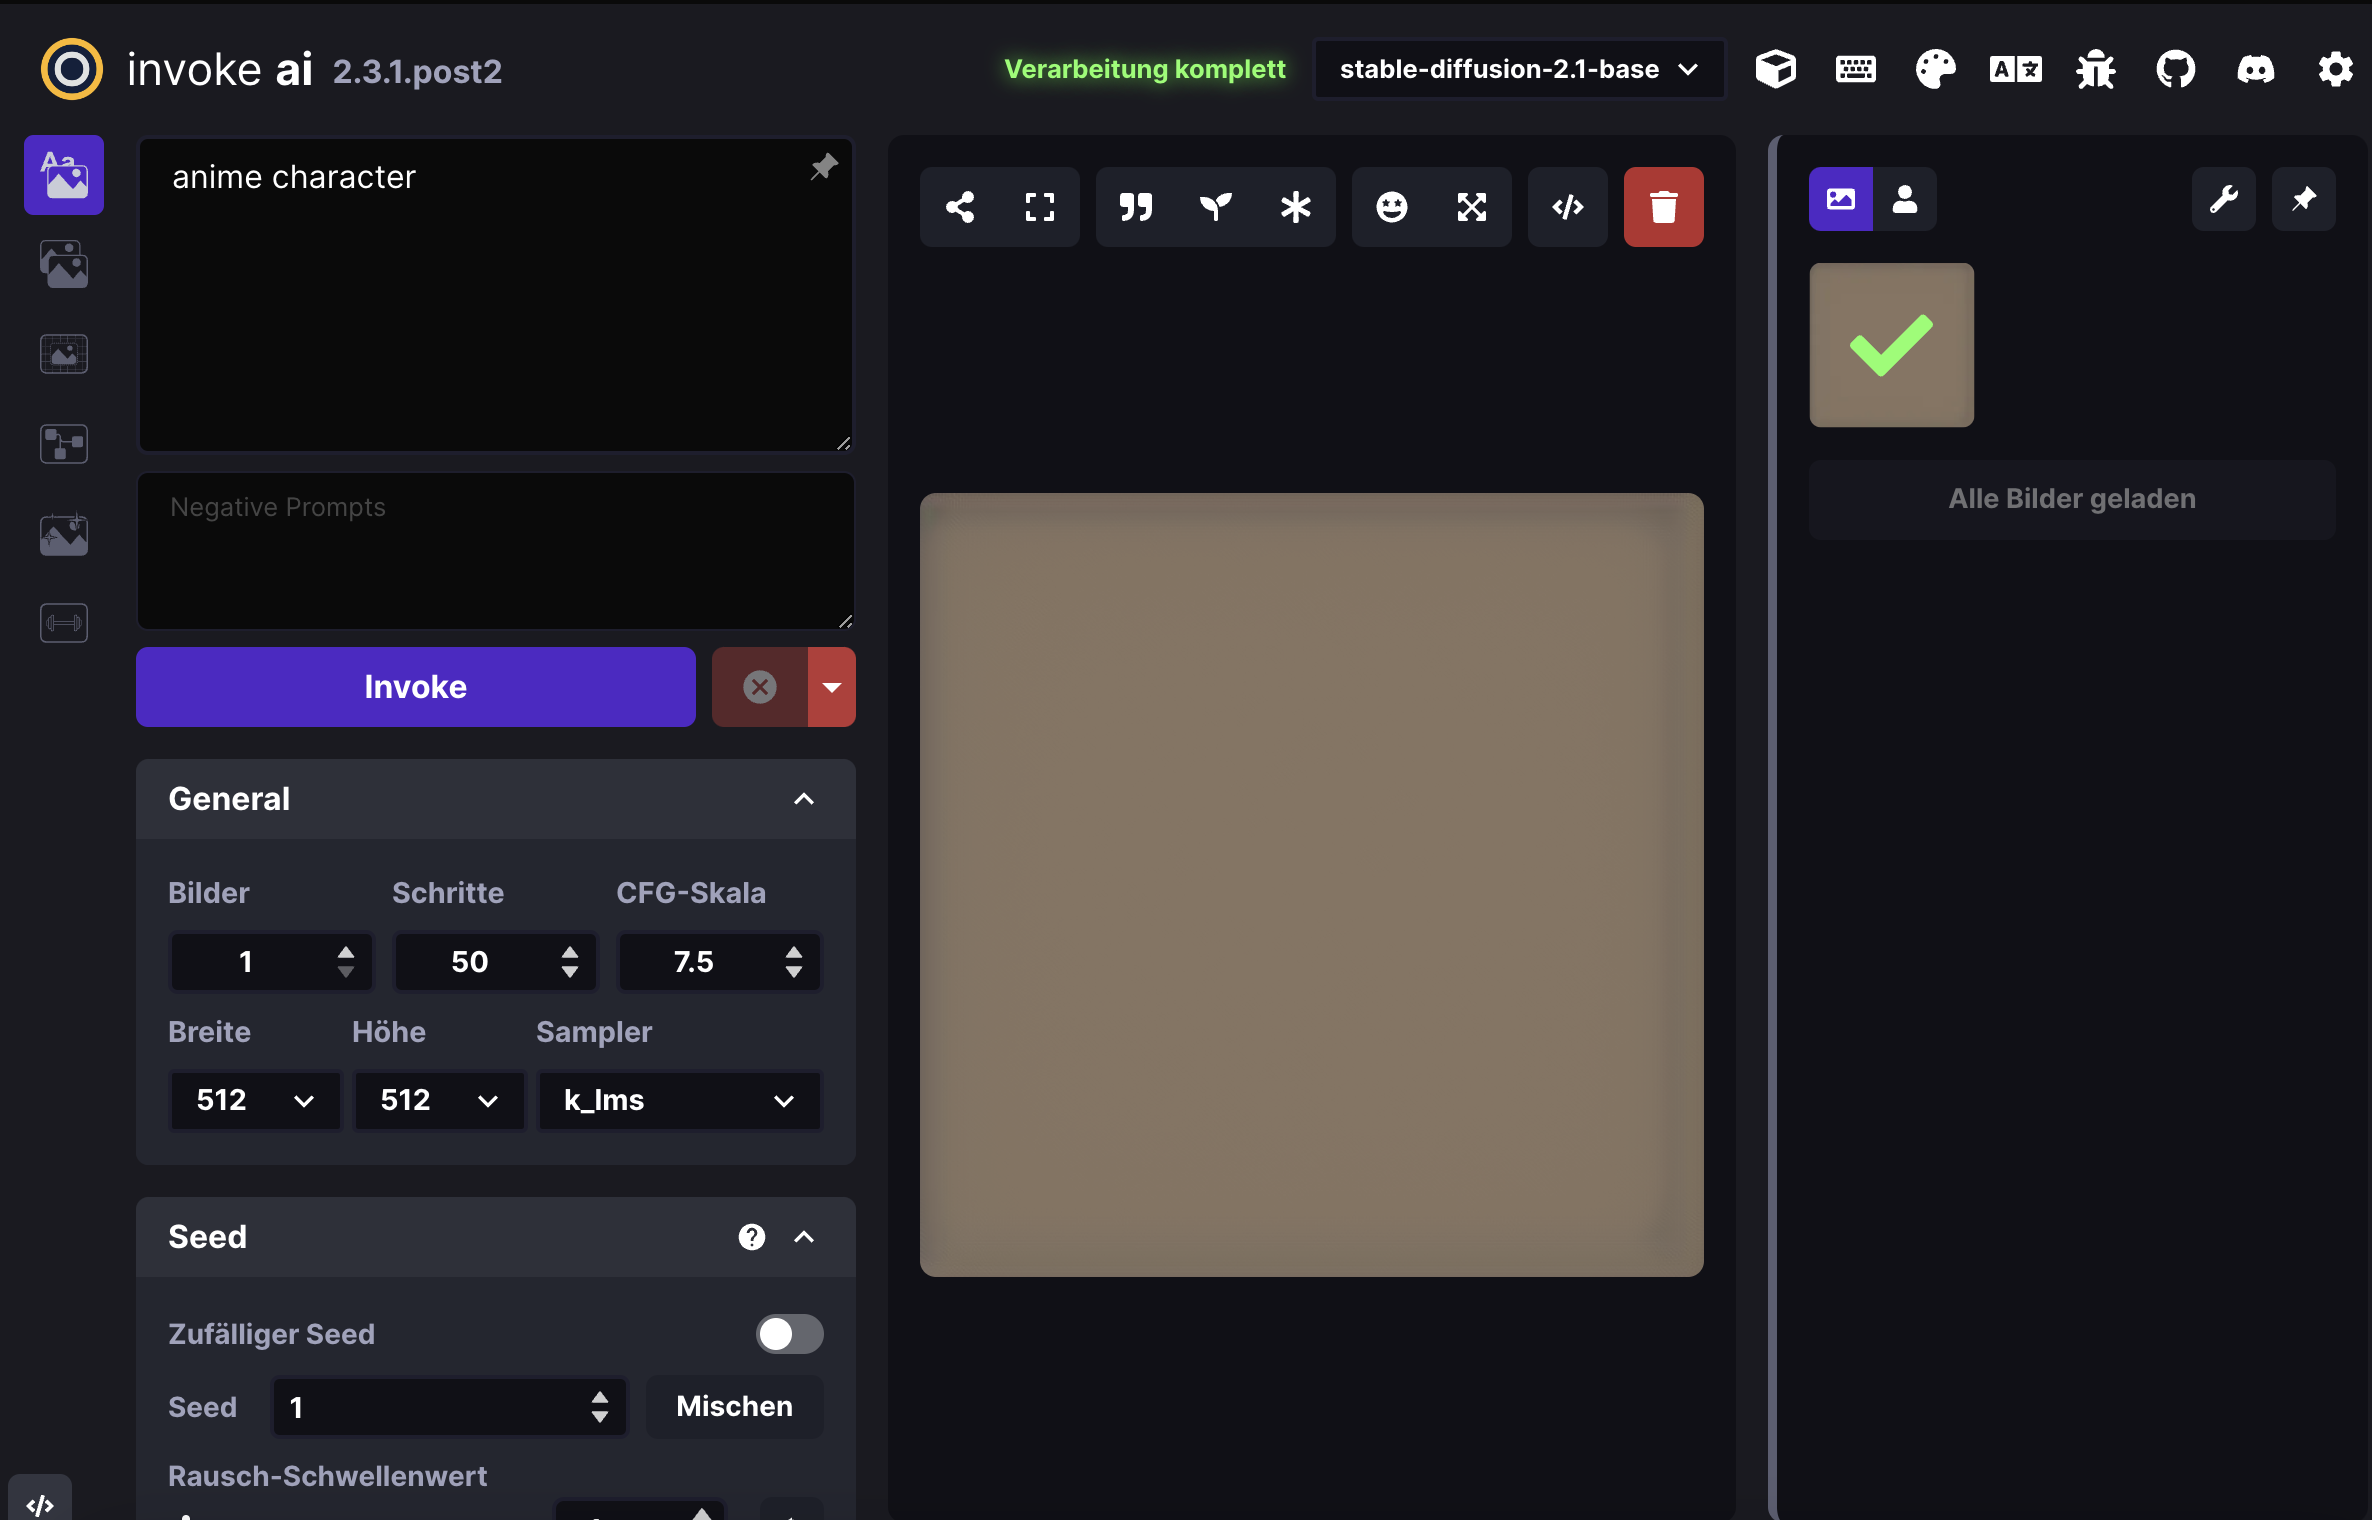Click the Invoke button
This screenshot has width=2372, height=1520.
(x=415, y=686)
